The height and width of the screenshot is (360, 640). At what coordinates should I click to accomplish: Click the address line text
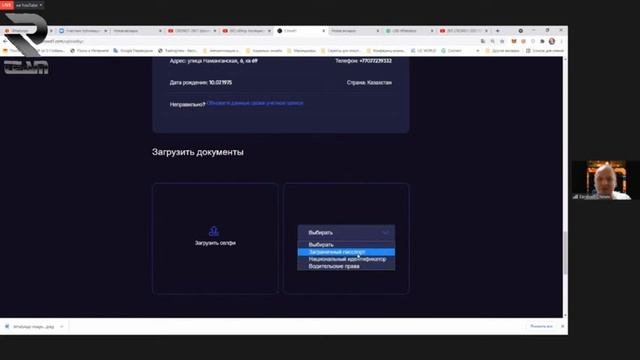coord(213,61)
